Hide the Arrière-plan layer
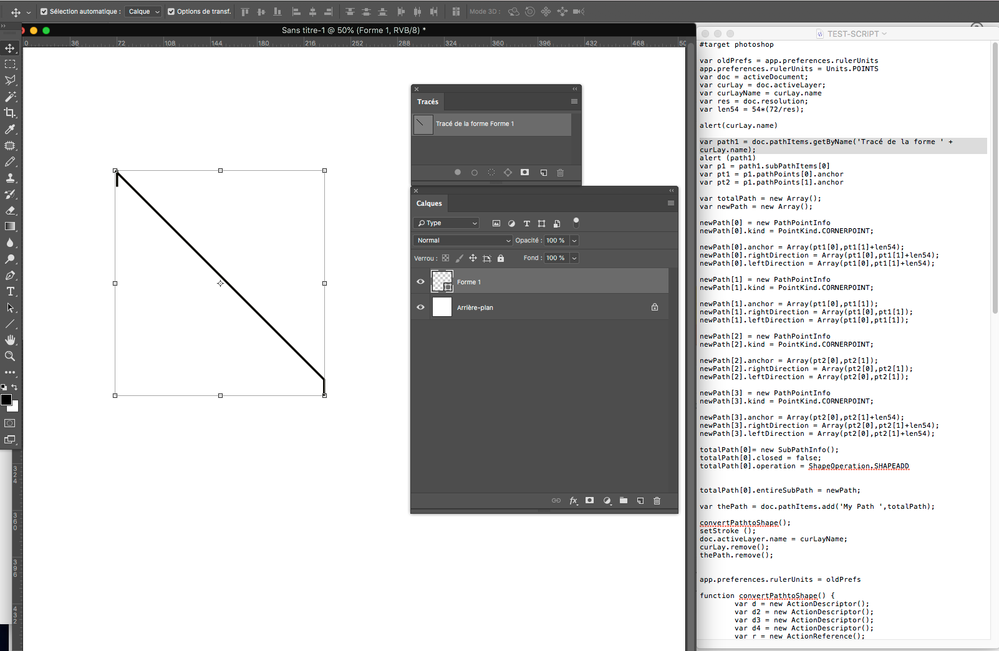 [x=420, y=307]
